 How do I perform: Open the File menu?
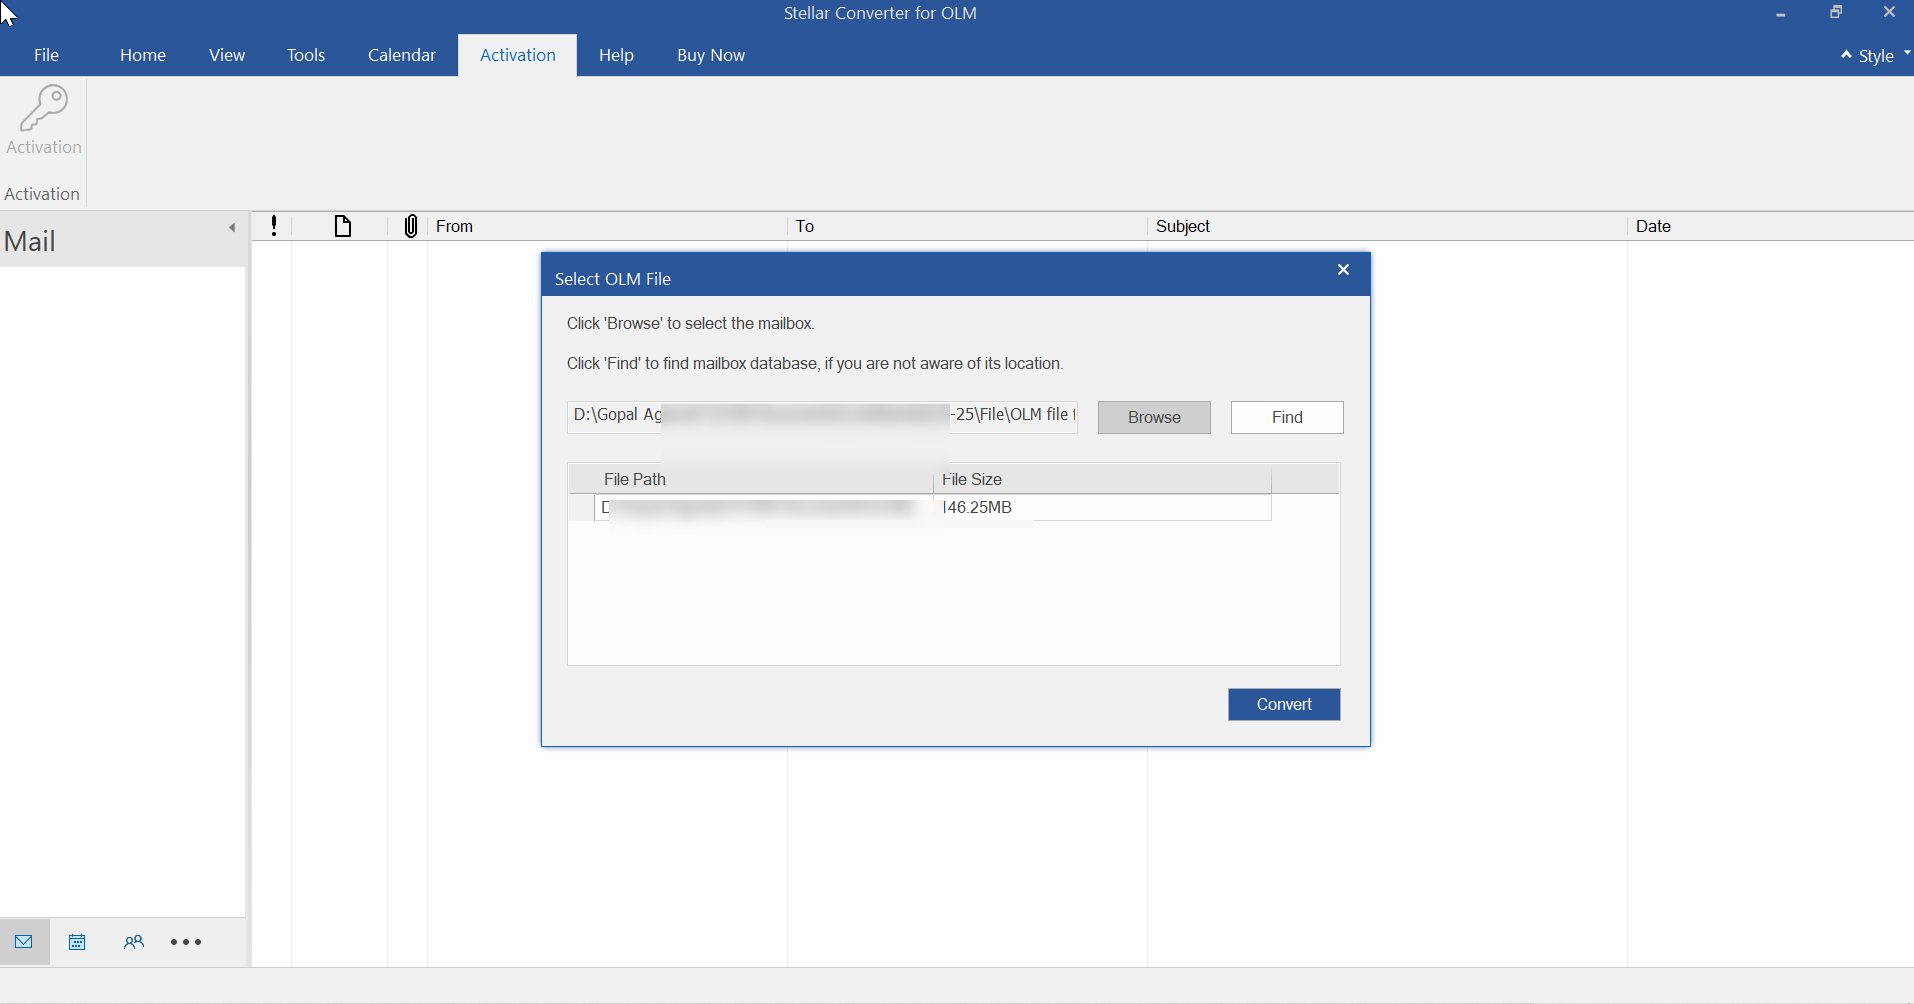(x=46, y=55)
